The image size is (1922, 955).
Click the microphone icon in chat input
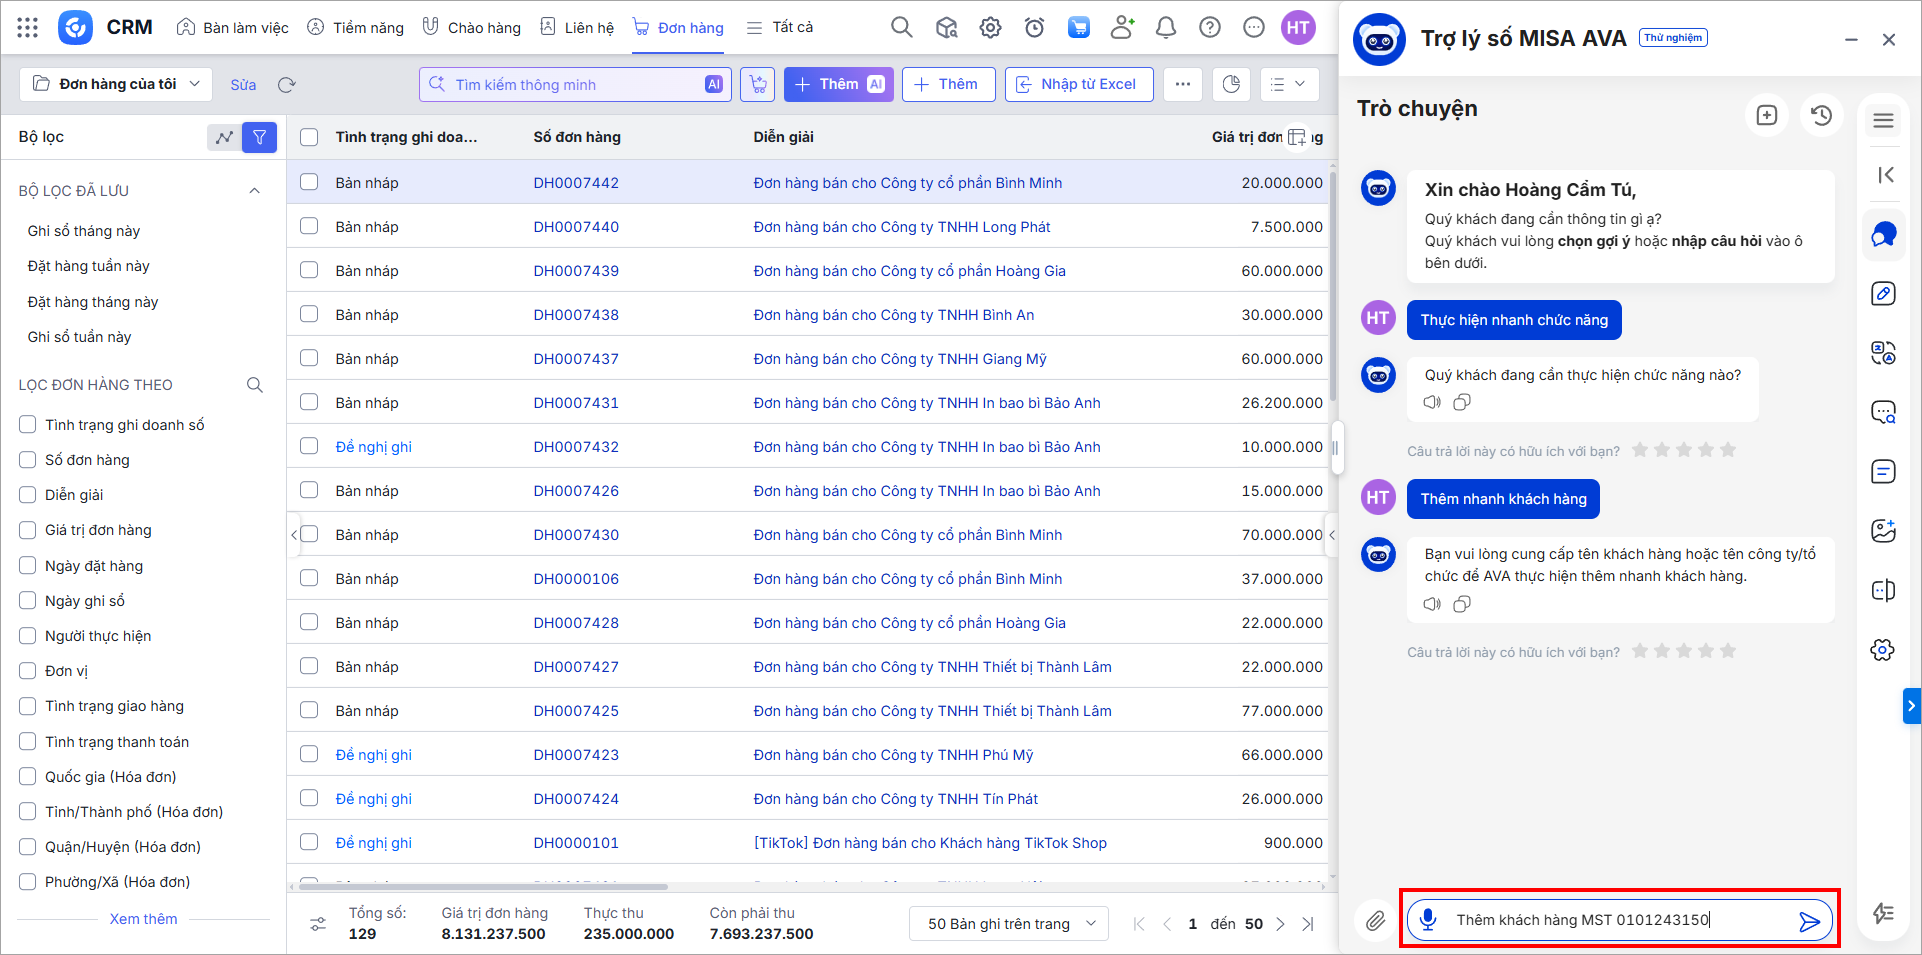1429,920
